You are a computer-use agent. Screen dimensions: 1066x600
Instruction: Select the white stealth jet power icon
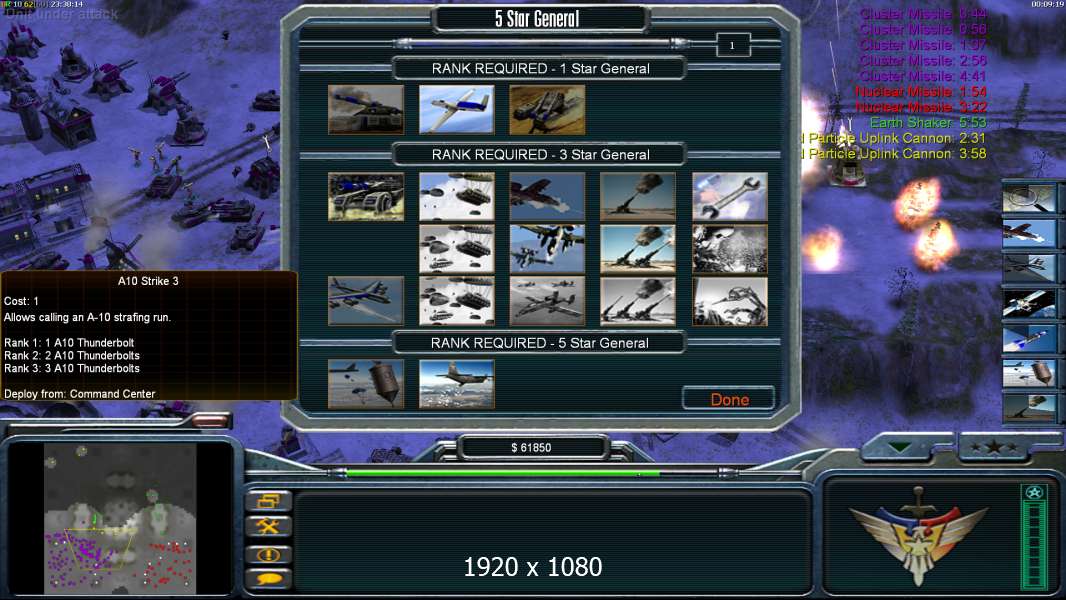pos(456,109)
